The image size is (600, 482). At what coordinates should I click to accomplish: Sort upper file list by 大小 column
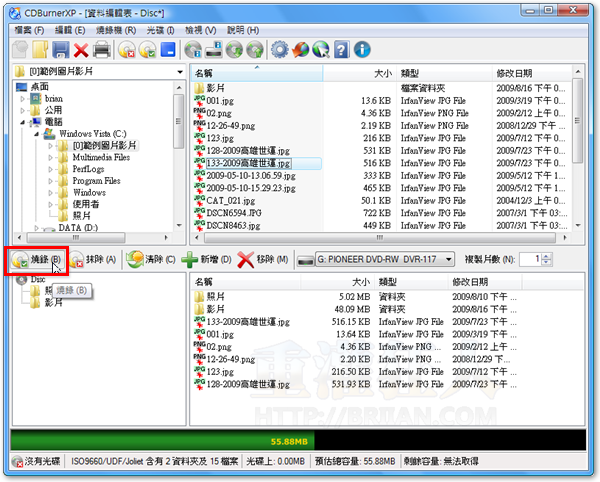pos(359,73)
